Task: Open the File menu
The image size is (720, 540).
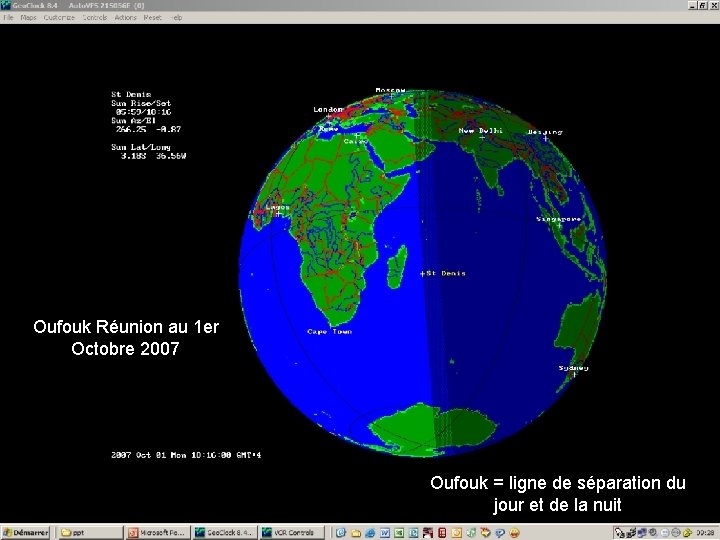Action: coord(8,17)
